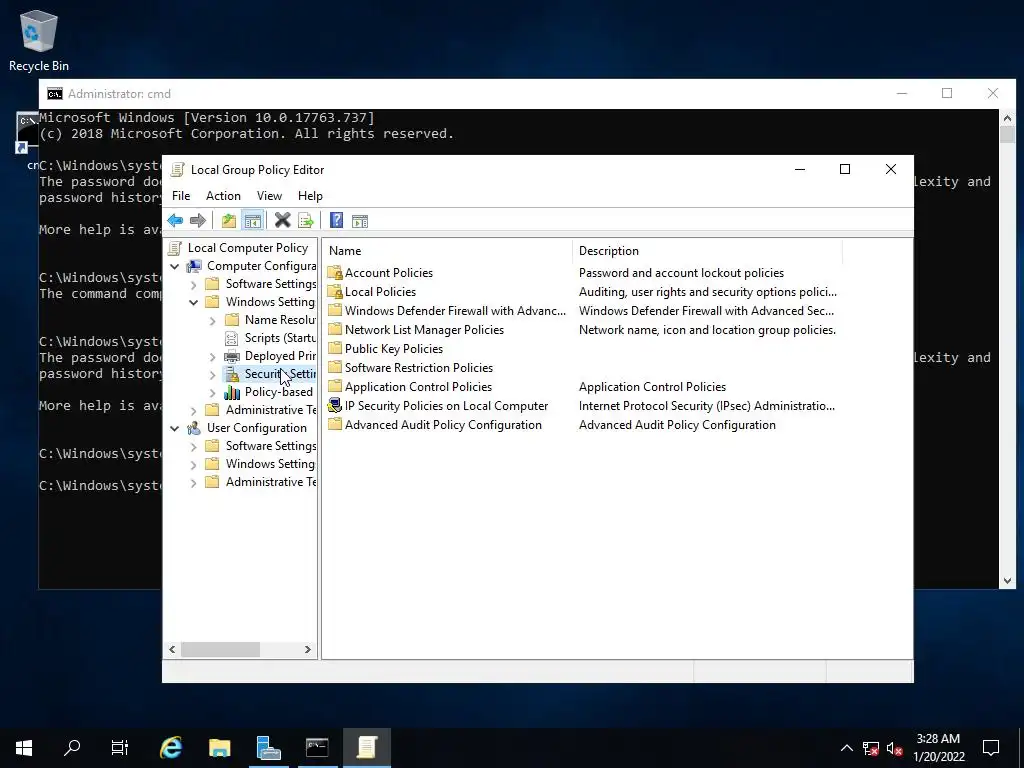Expand the Name Resolution Policy node

(212, 321)
